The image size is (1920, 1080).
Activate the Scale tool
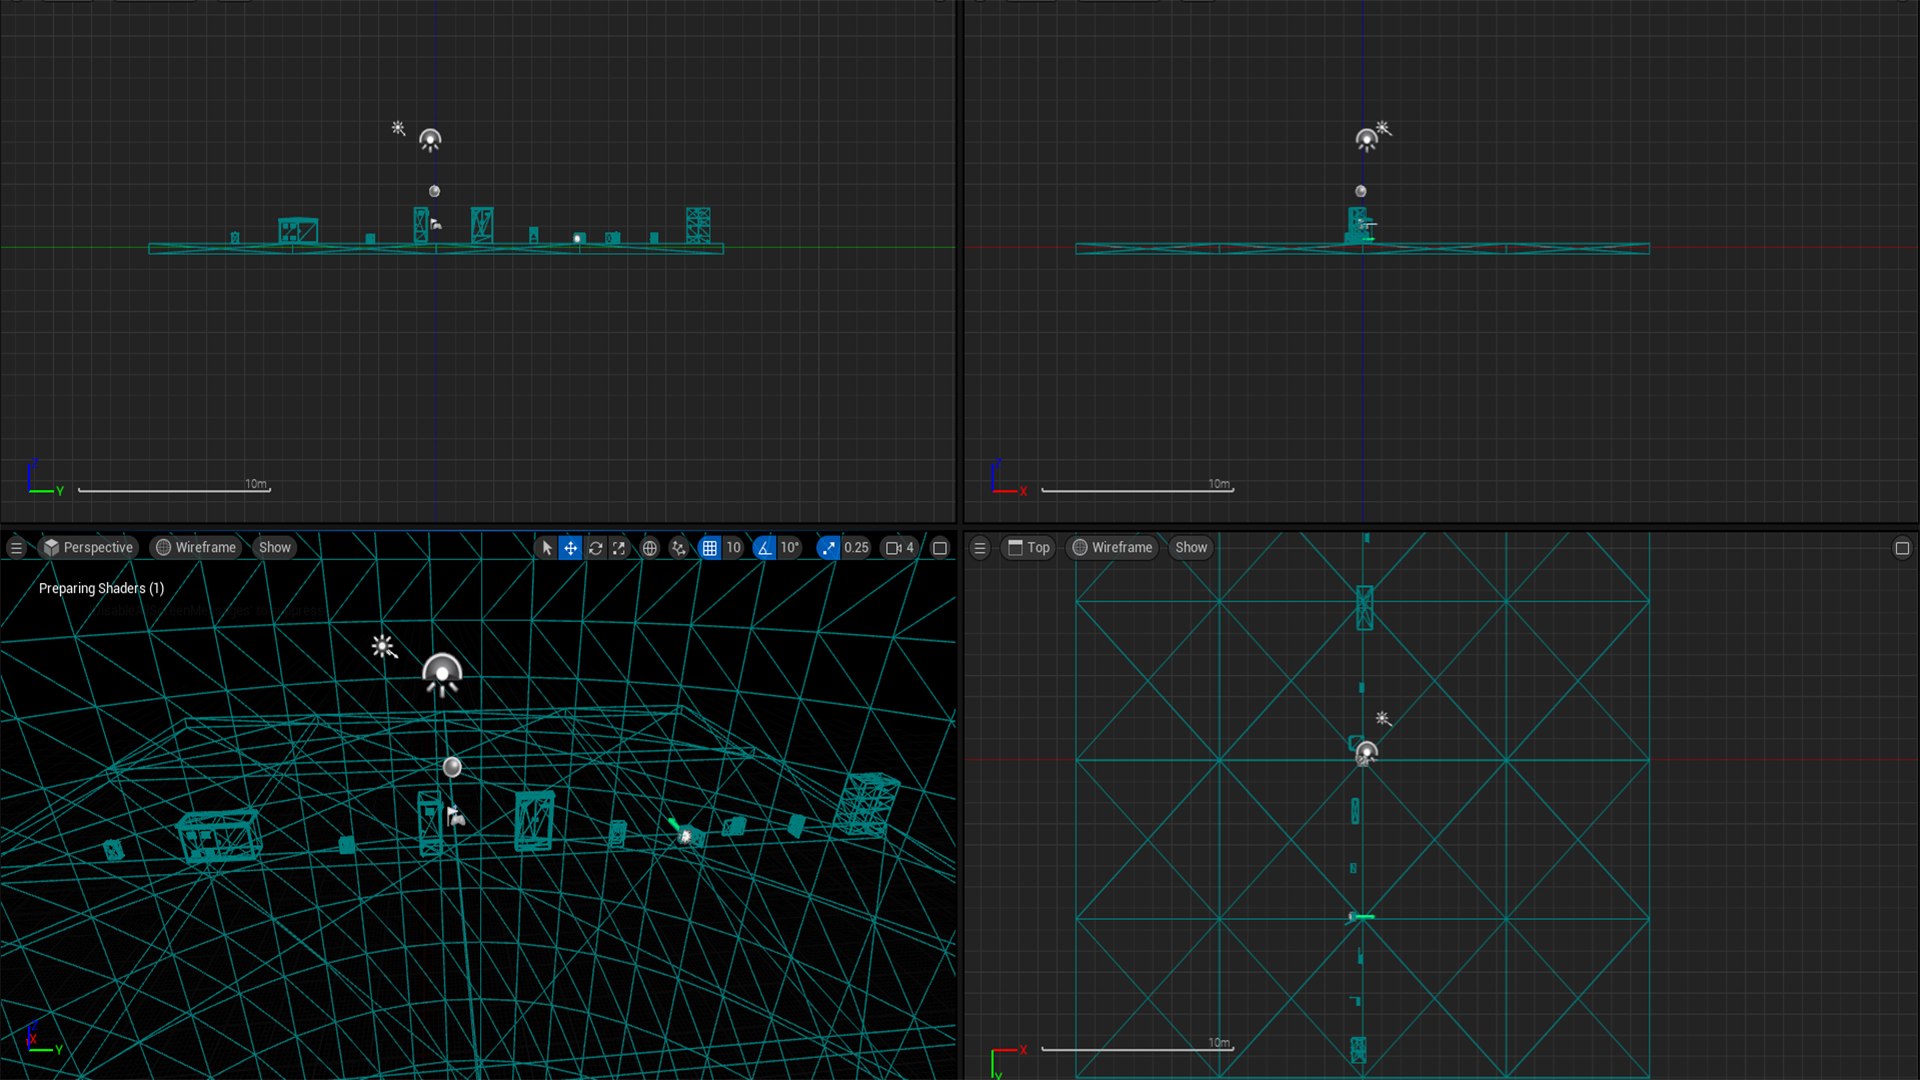[x=619, y=548]
